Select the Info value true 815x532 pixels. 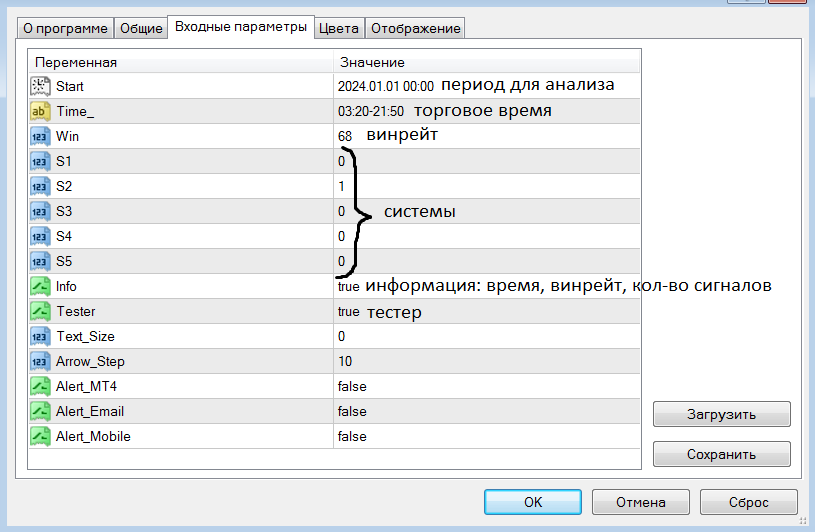348,286
